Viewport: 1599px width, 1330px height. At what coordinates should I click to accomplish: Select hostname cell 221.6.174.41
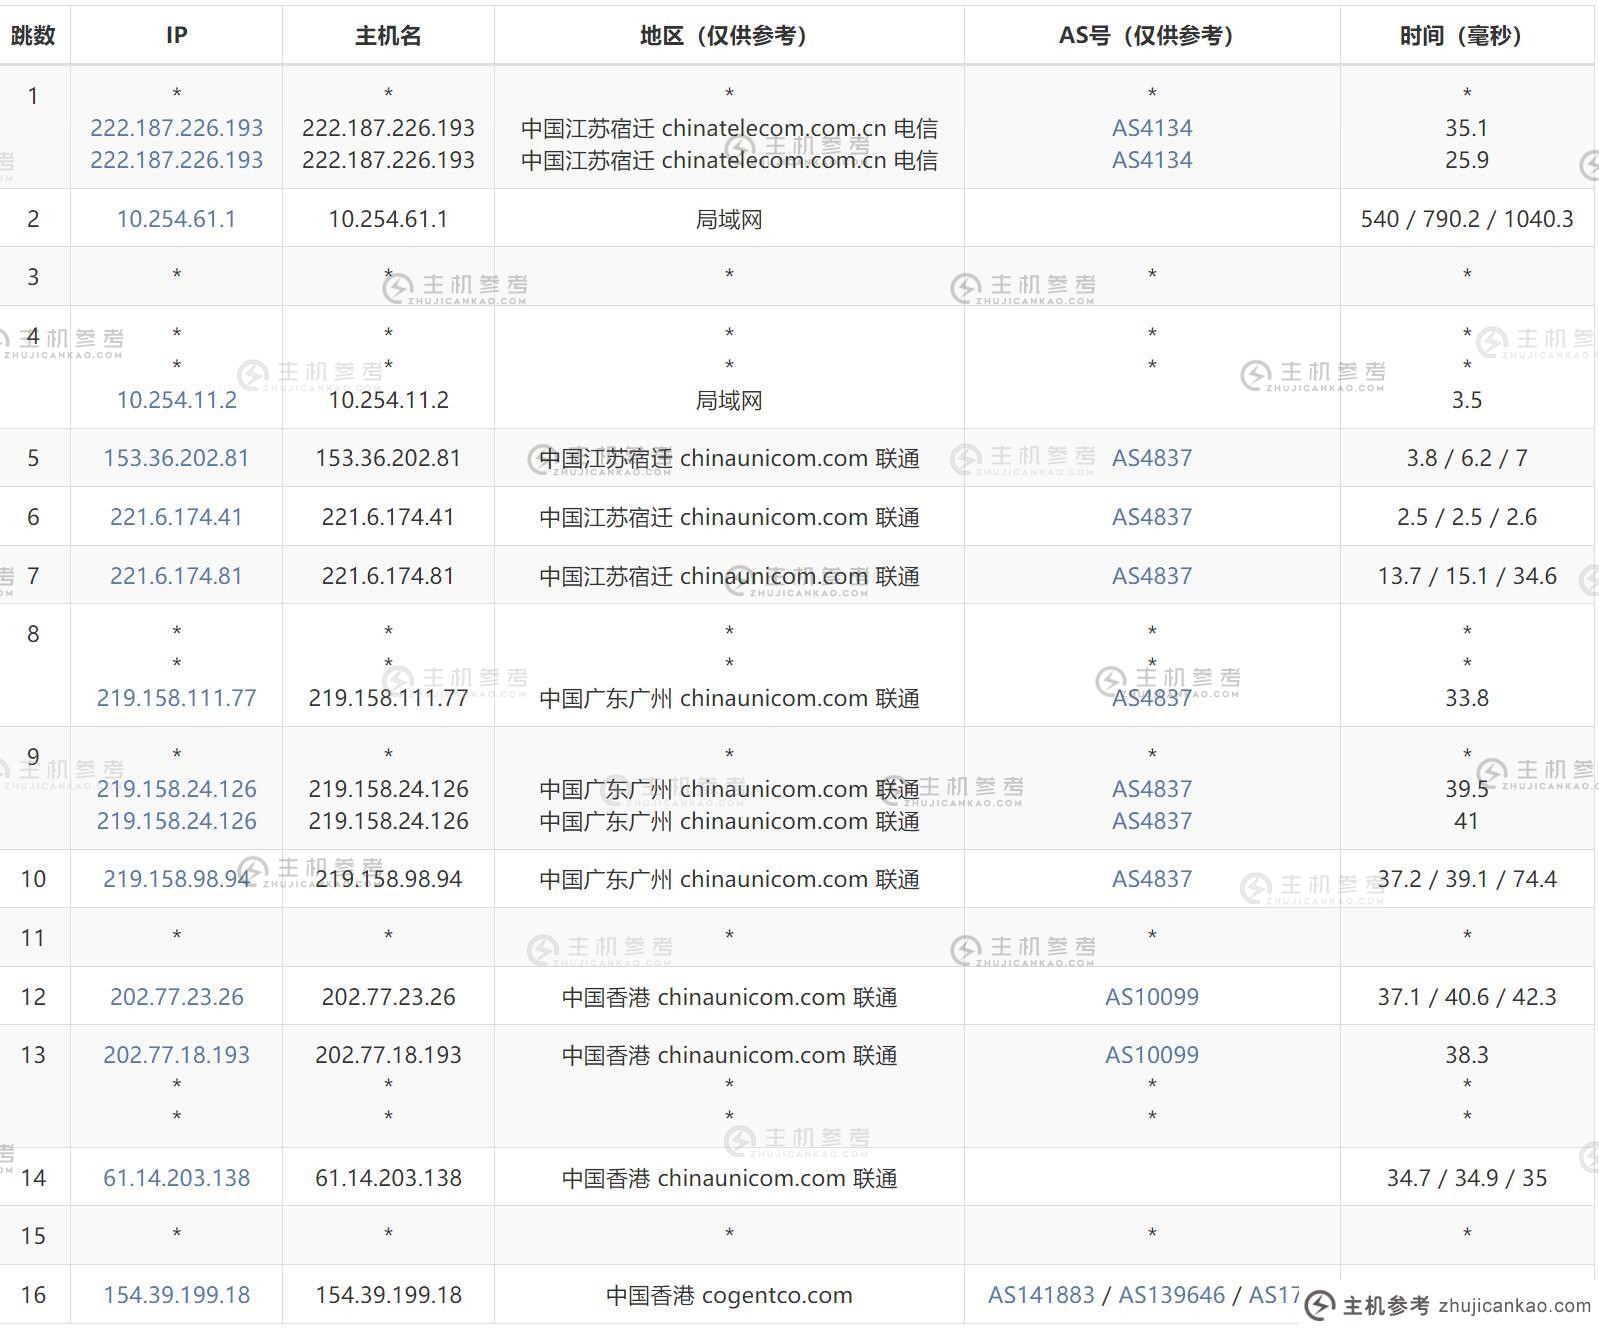click(388, 517)
